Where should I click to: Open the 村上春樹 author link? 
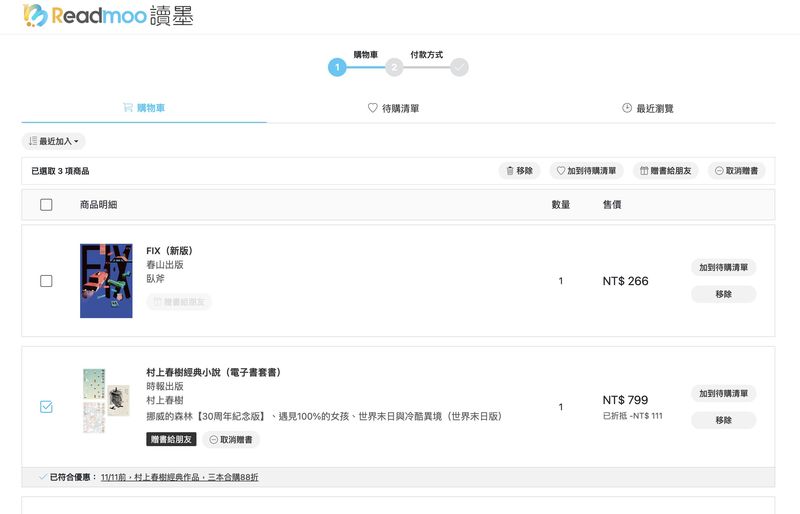pyautogui.click(x=165, y=400)
